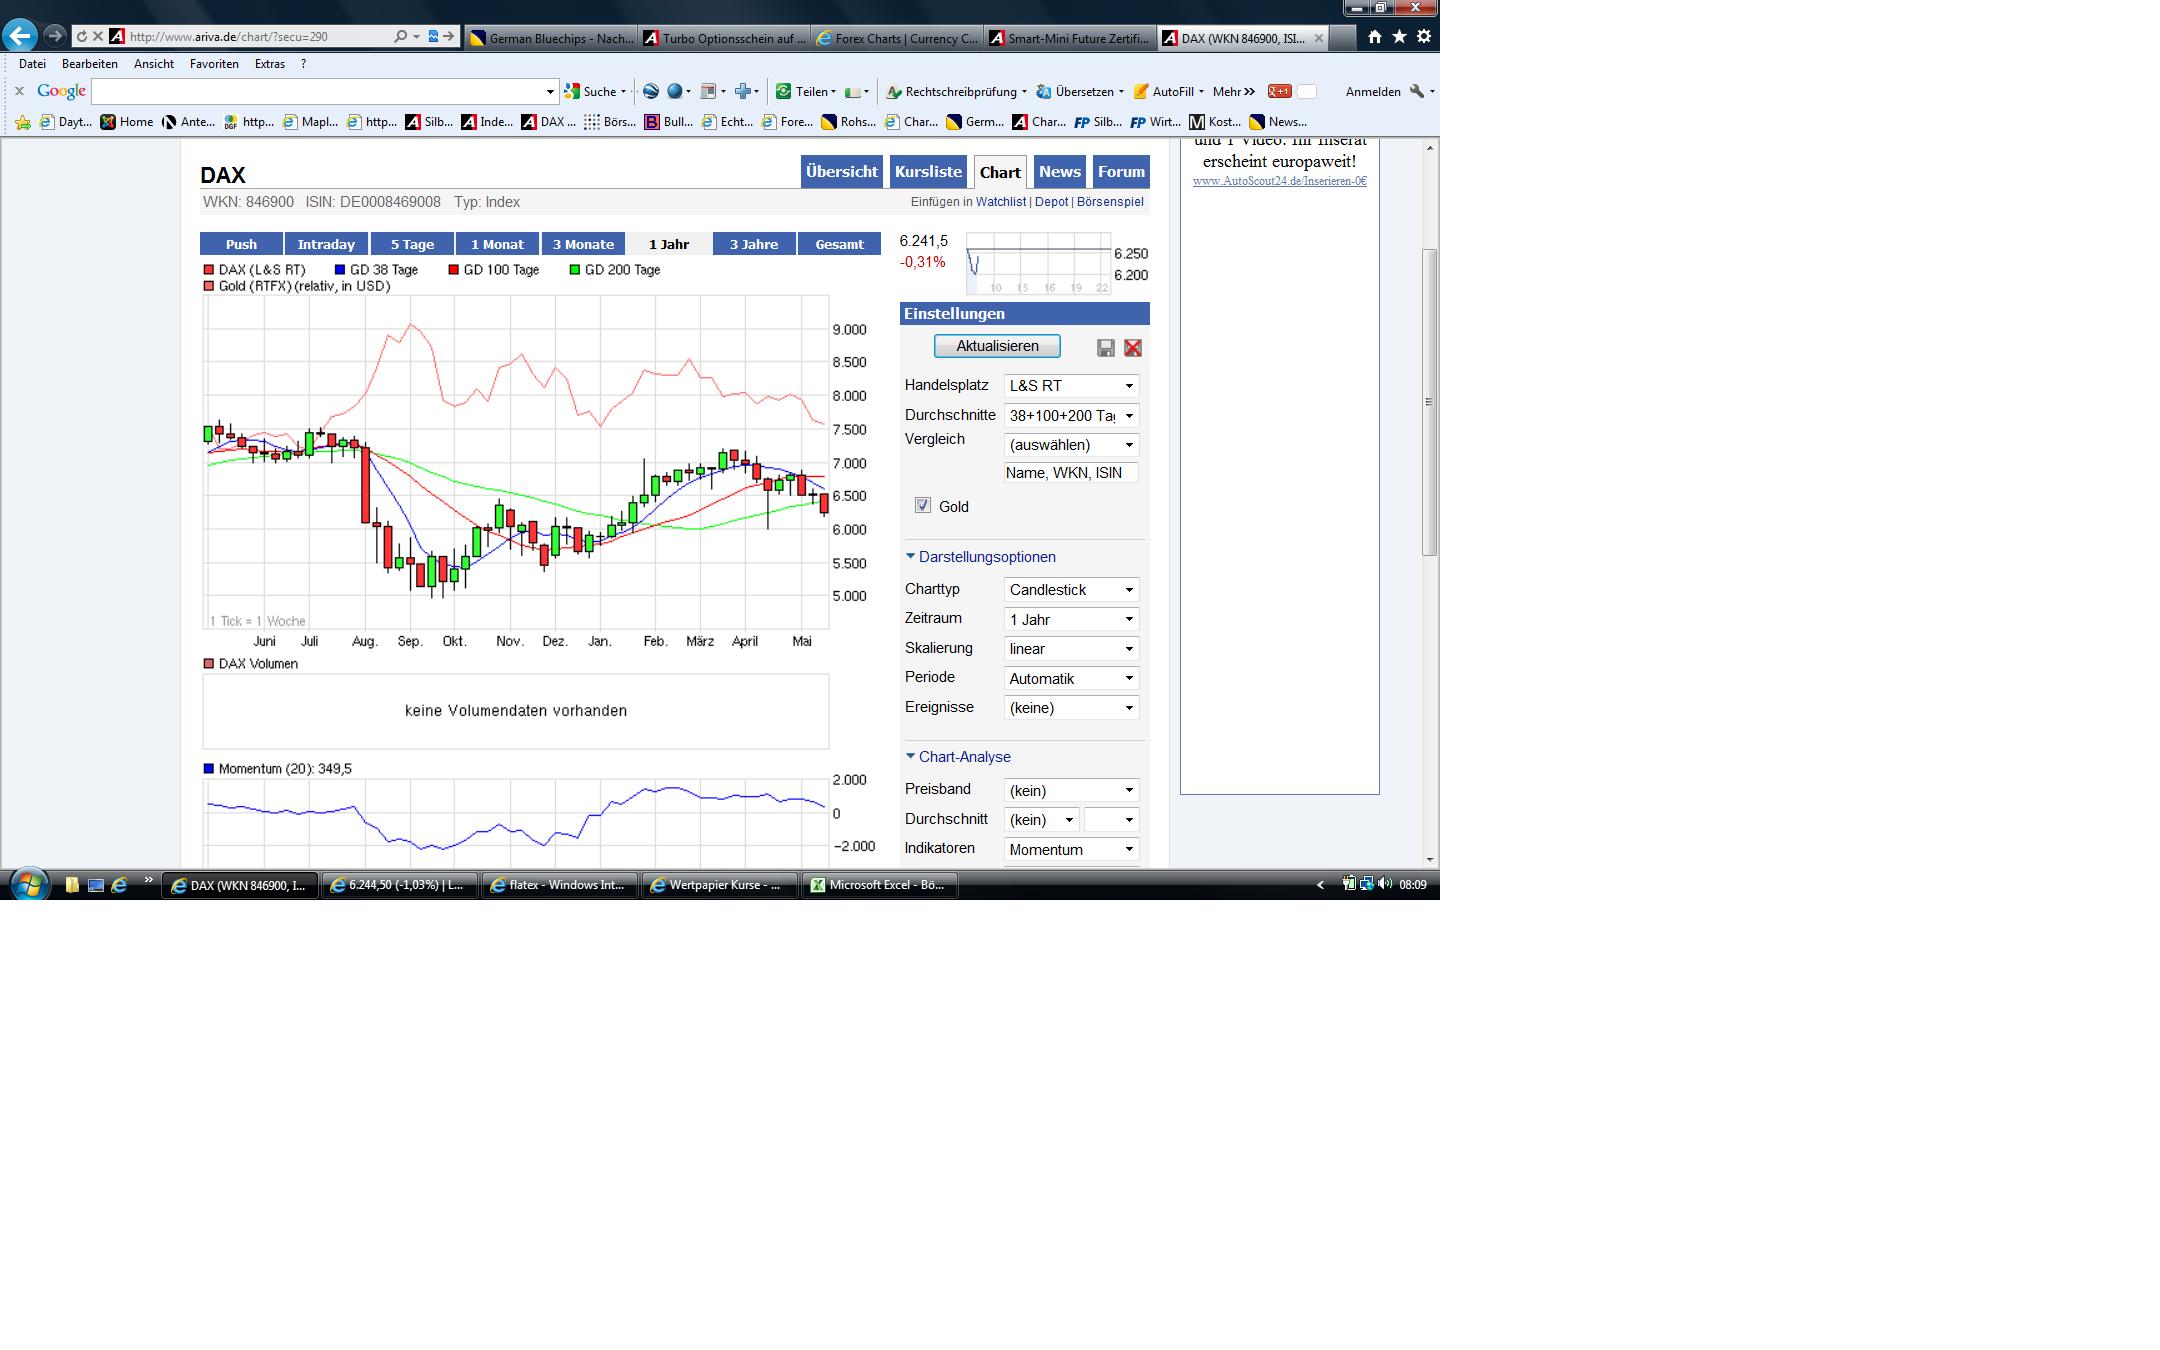This screenshot has width=2160, height=1350.
Task: Switch to the Übersicht tab
Action: 842,172
